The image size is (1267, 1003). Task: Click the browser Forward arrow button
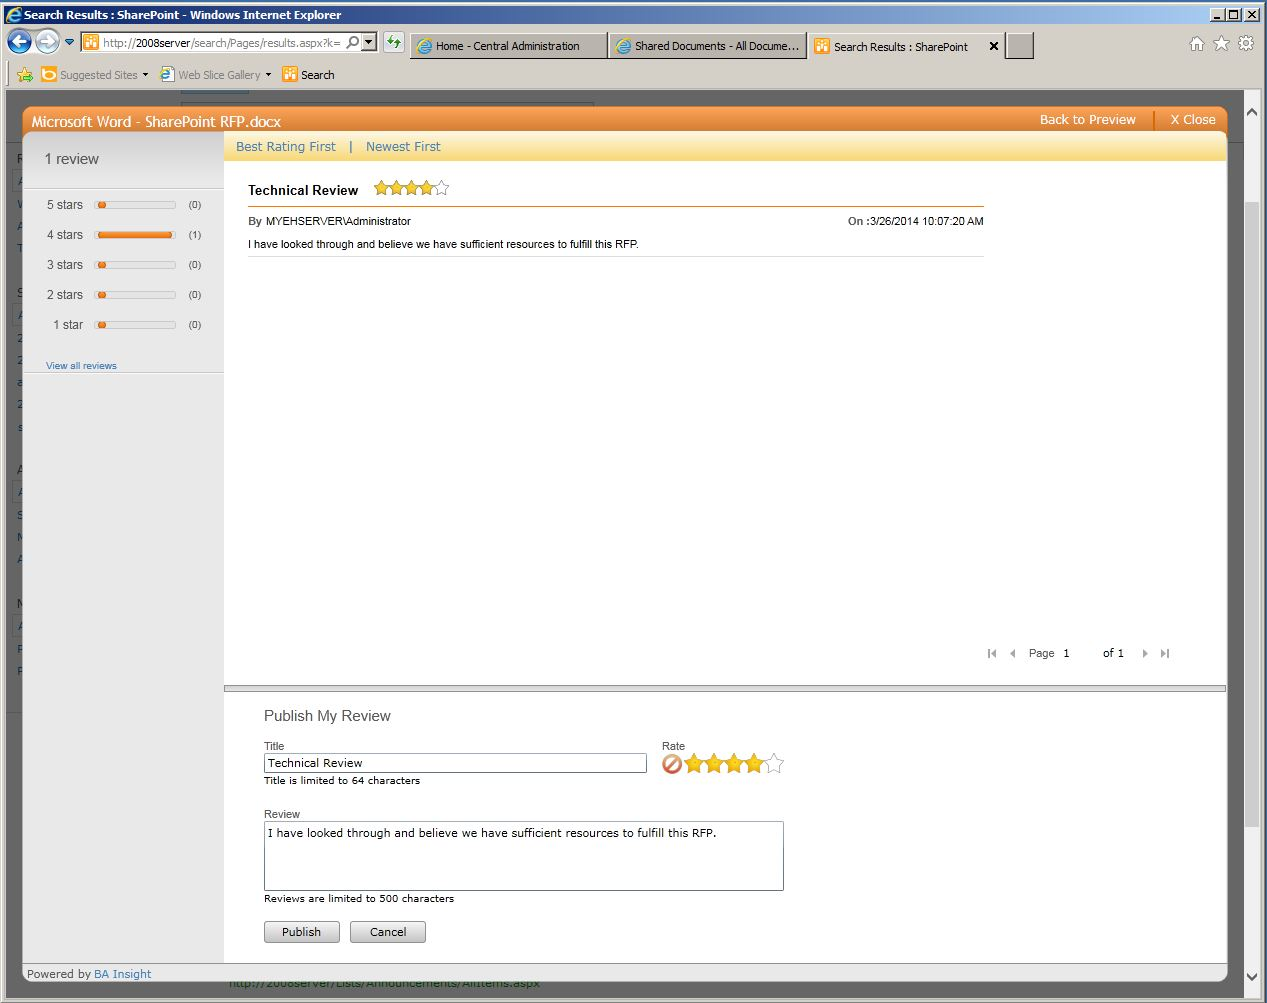coord(47,42)
